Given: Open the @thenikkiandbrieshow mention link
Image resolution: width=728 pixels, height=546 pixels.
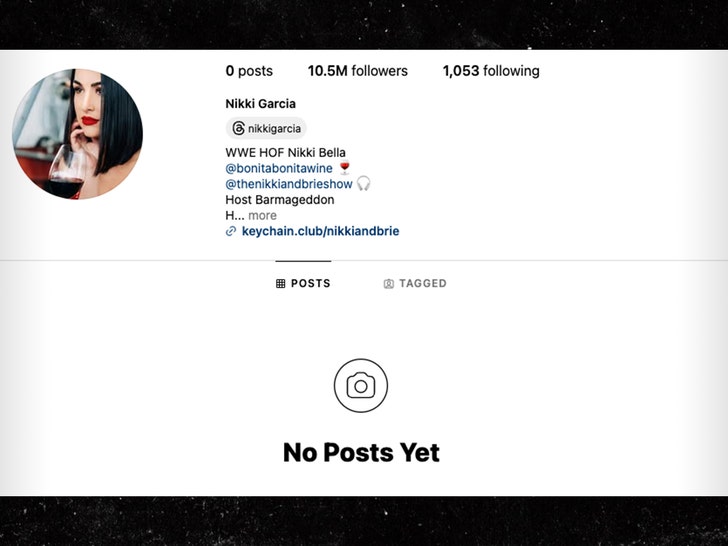Looking at the screenshot, I should (x=289, y=184).
